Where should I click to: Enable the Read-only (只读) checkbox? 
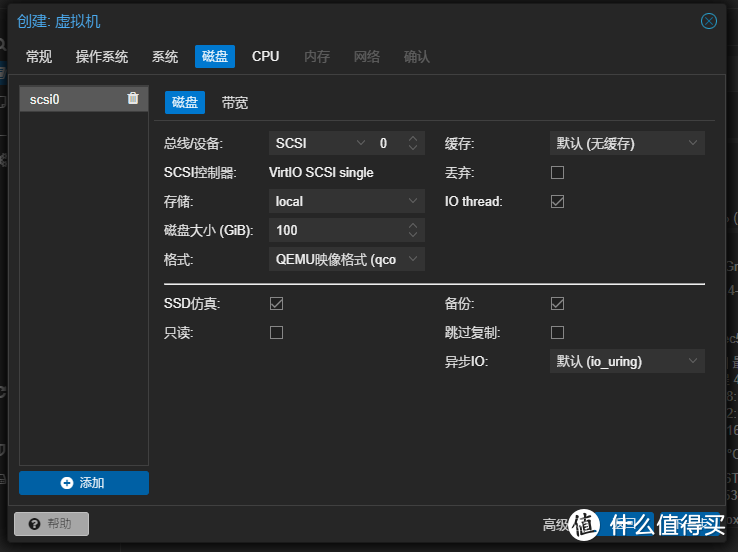[277, 332]
